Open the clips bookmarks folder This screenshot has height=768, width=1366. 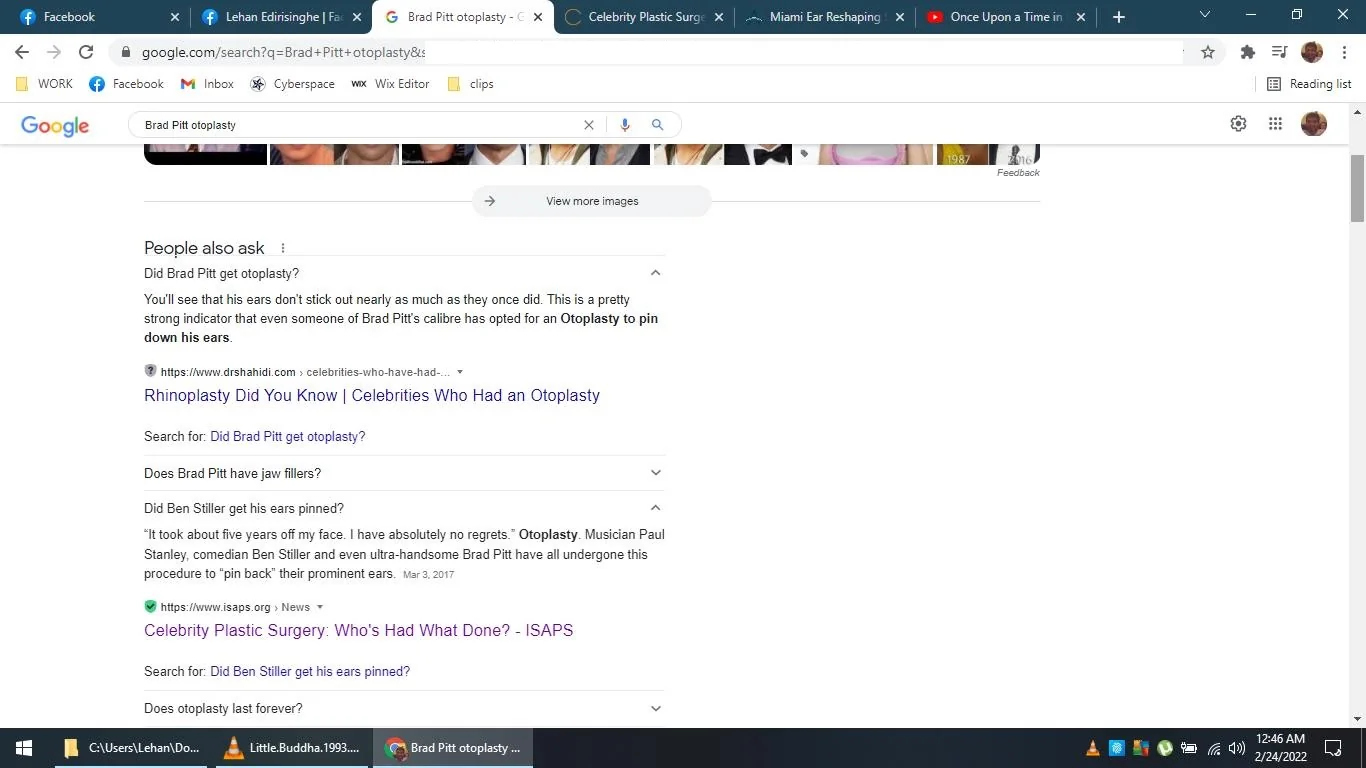[x=470, y=84]
